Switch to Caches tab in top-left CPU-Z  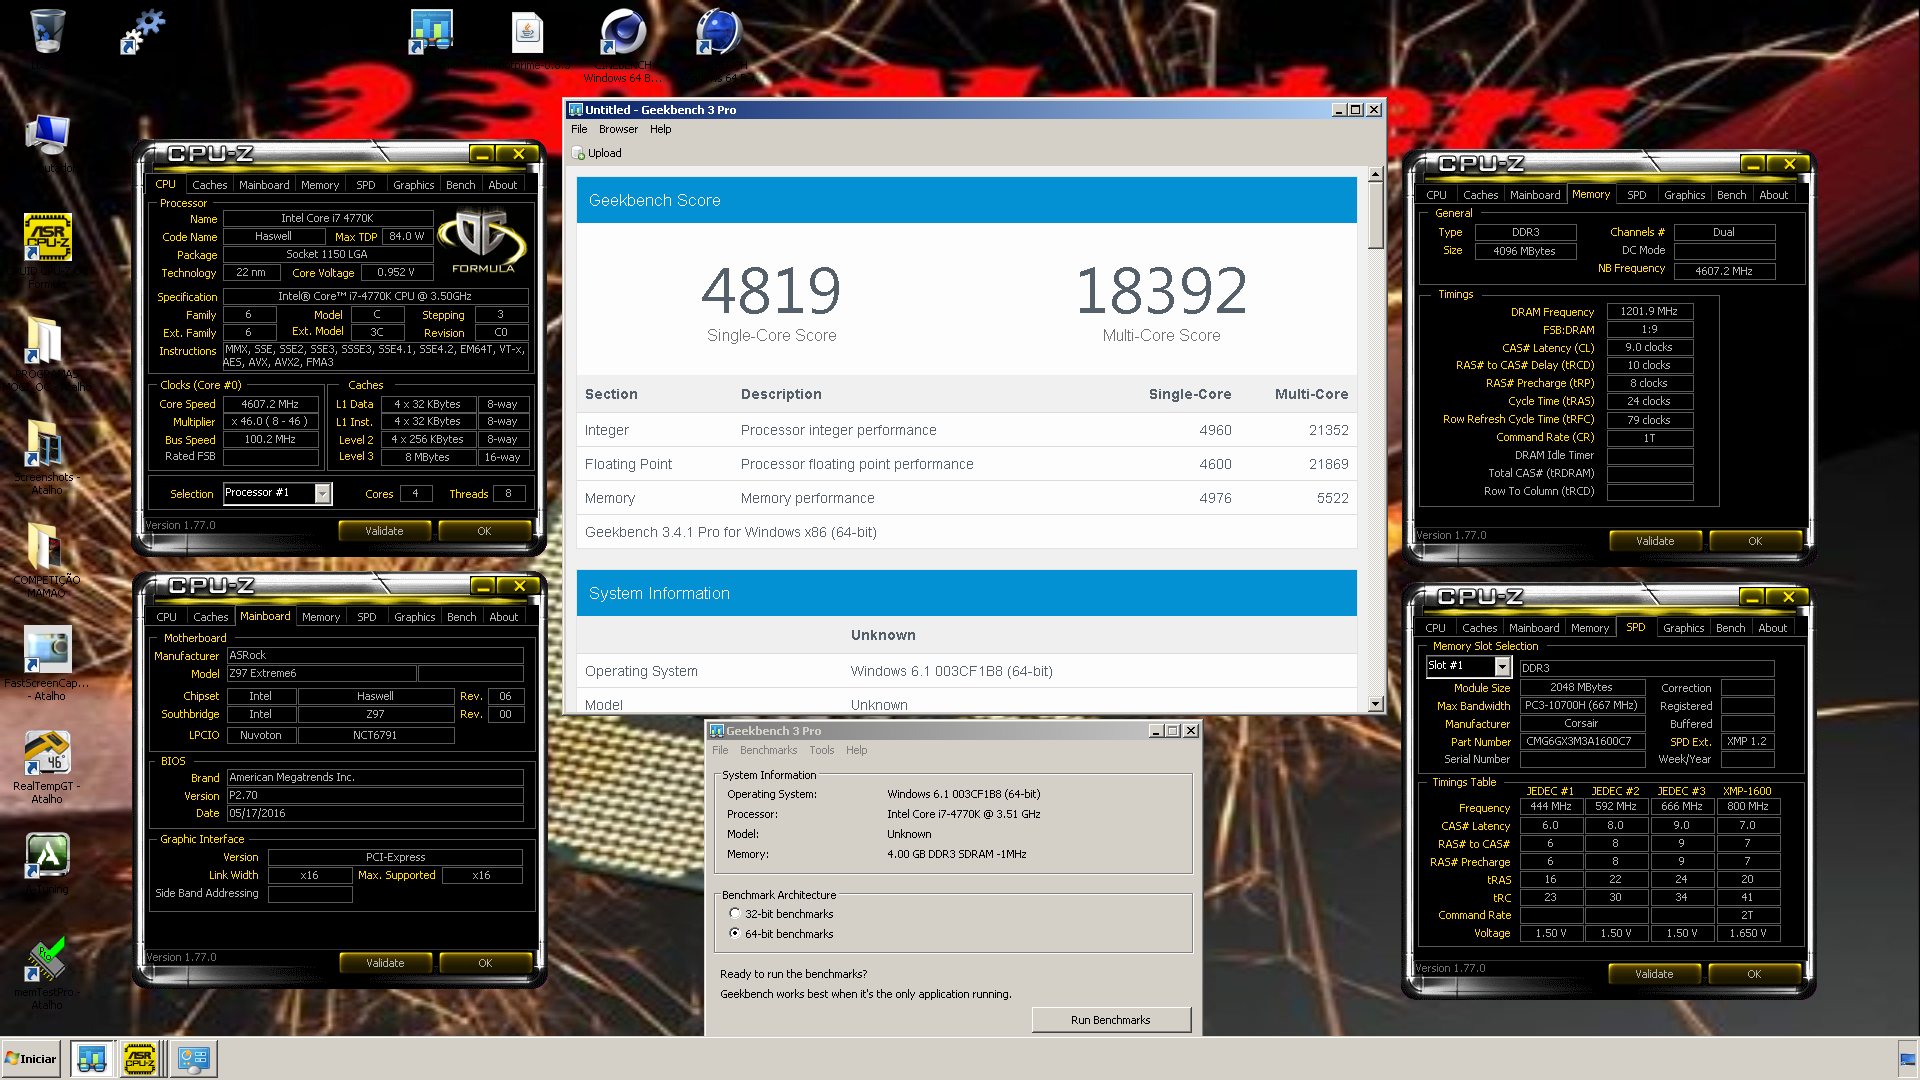(209, 184)
